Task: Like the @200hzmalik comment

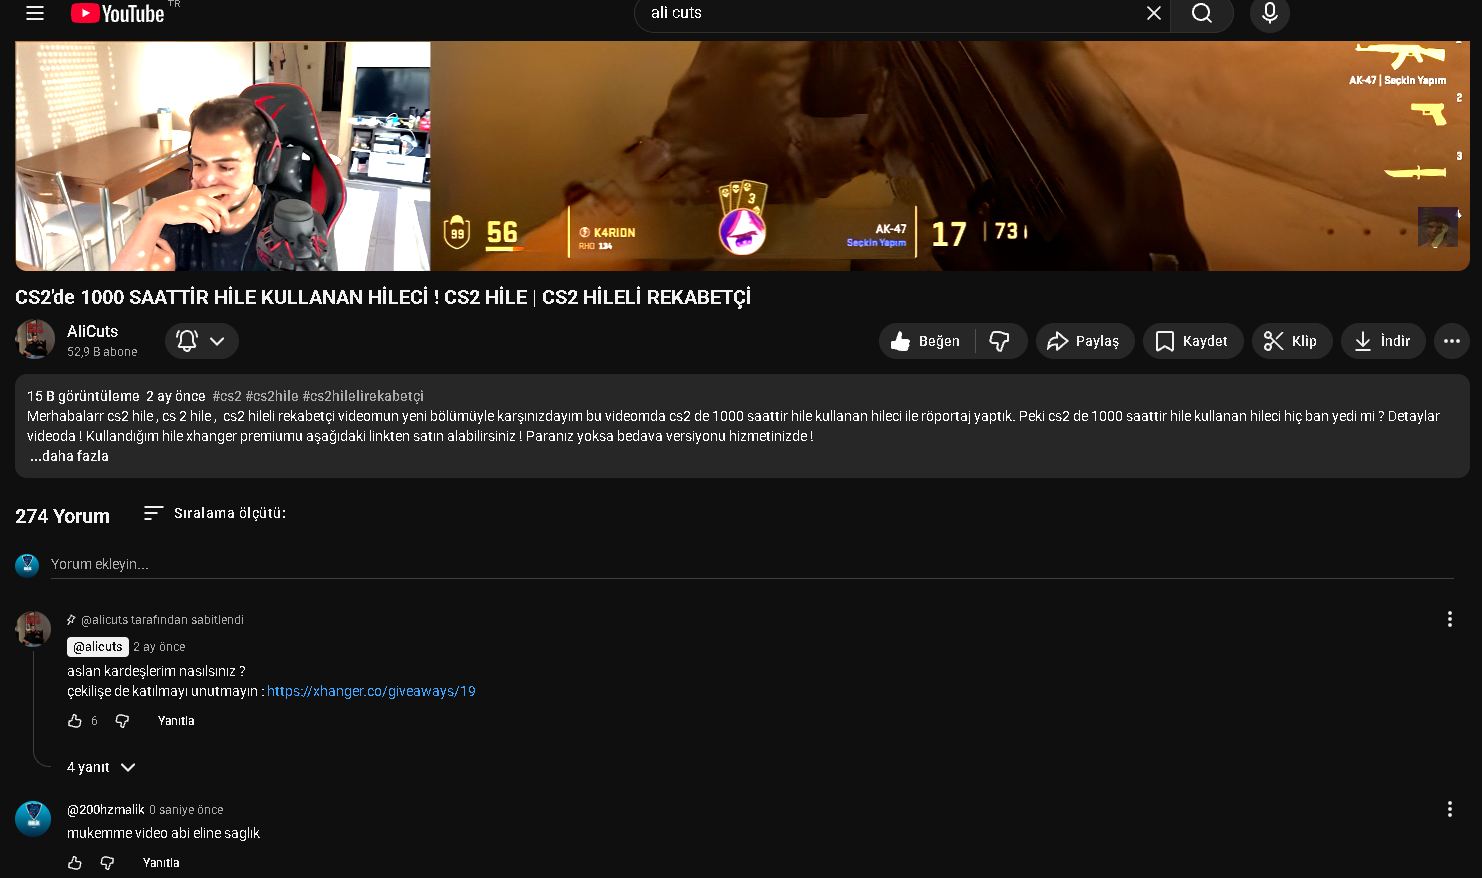Action: (x=75, y=863)
